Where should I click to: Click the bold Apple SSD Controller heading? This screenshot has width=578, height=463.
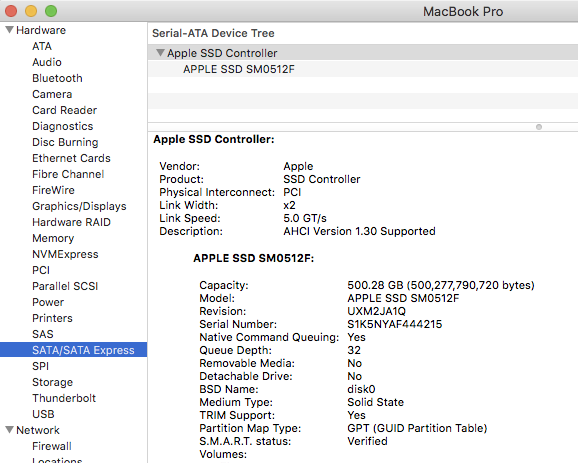tap(214, 139)
